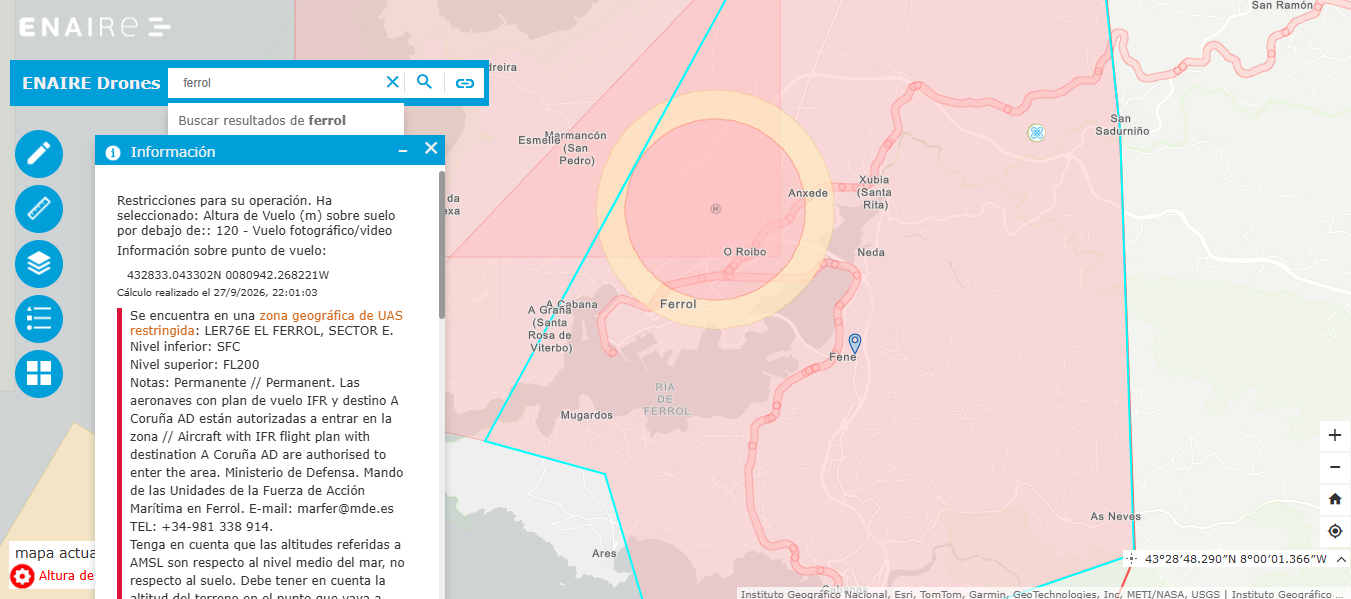Click the Neda map label
Screen dimensions: 1351x599
(871, 252)
